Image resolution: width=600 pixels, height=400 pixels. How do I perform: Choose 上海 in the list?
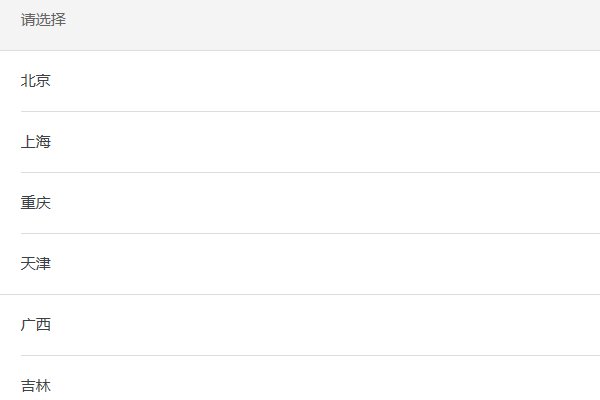pos(36,142)
